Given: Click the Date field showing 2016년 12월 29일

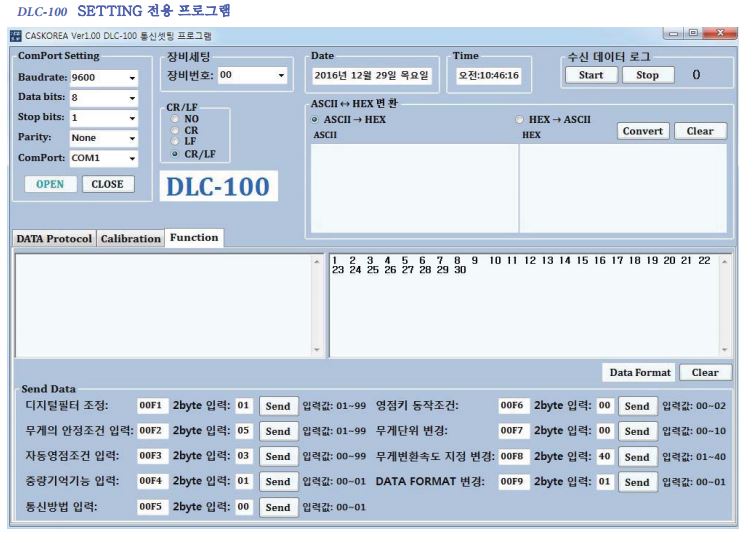Looking at the screenshot, I should point(371,76).
